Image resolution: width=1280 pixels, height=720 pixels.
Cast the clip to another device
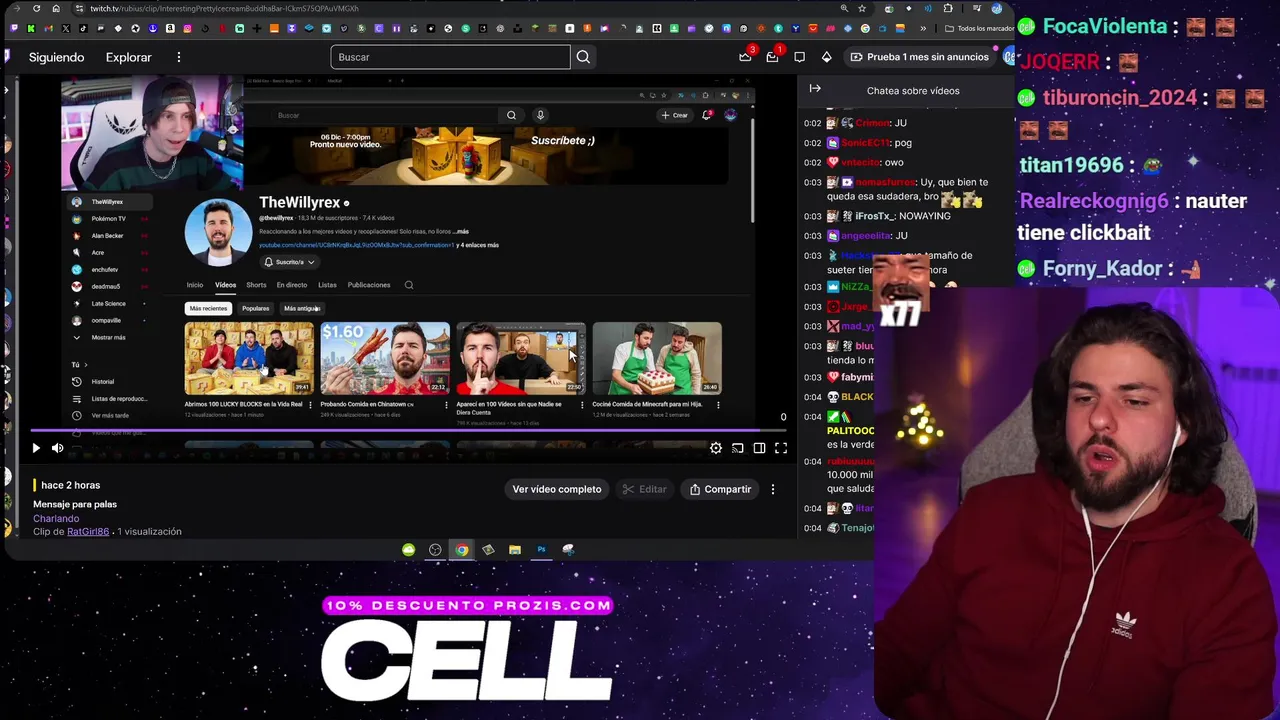(738, 448)
